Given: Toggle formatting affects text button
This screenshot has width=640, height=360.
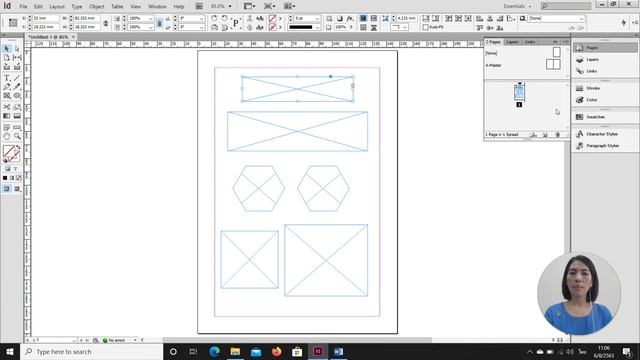Looking at the screenshot, I should coord(16,169).
